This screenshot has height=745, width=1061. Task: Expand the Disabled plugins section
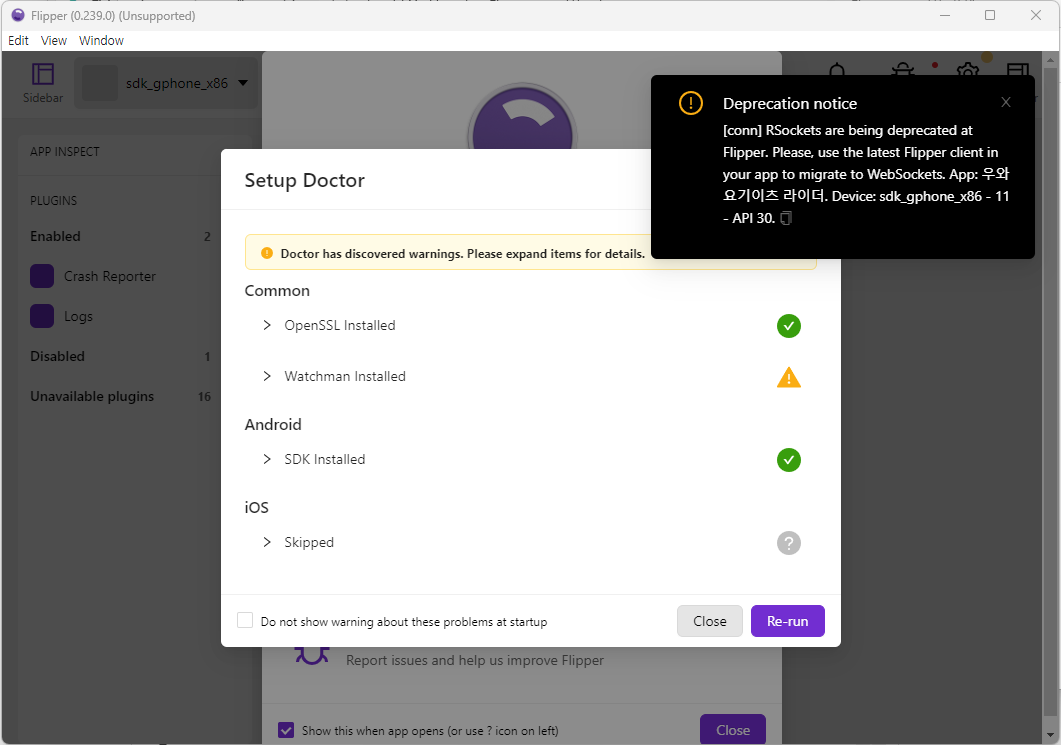coord(120,356)
